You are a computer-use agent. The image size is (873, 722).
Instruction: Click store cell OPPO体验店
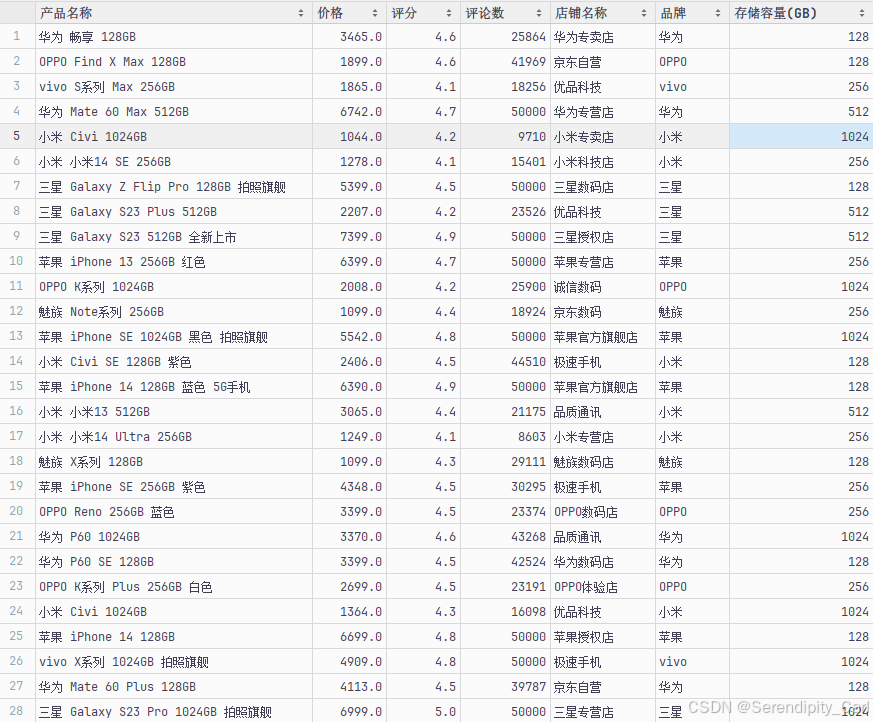602,587
